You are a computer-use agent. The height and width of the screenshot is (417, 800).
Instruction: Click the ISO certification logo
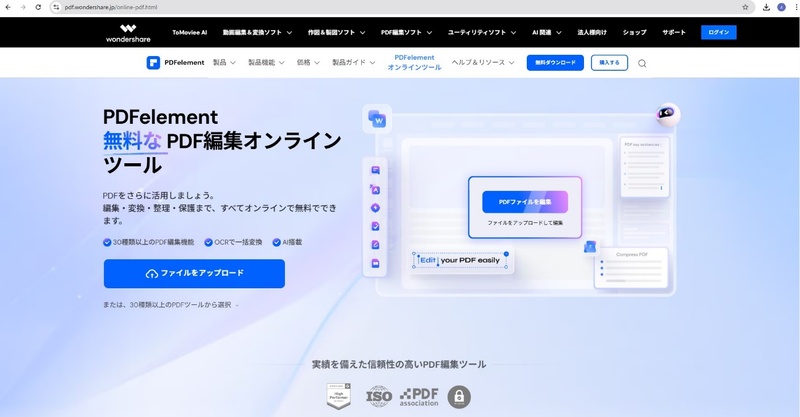[379, 397]
